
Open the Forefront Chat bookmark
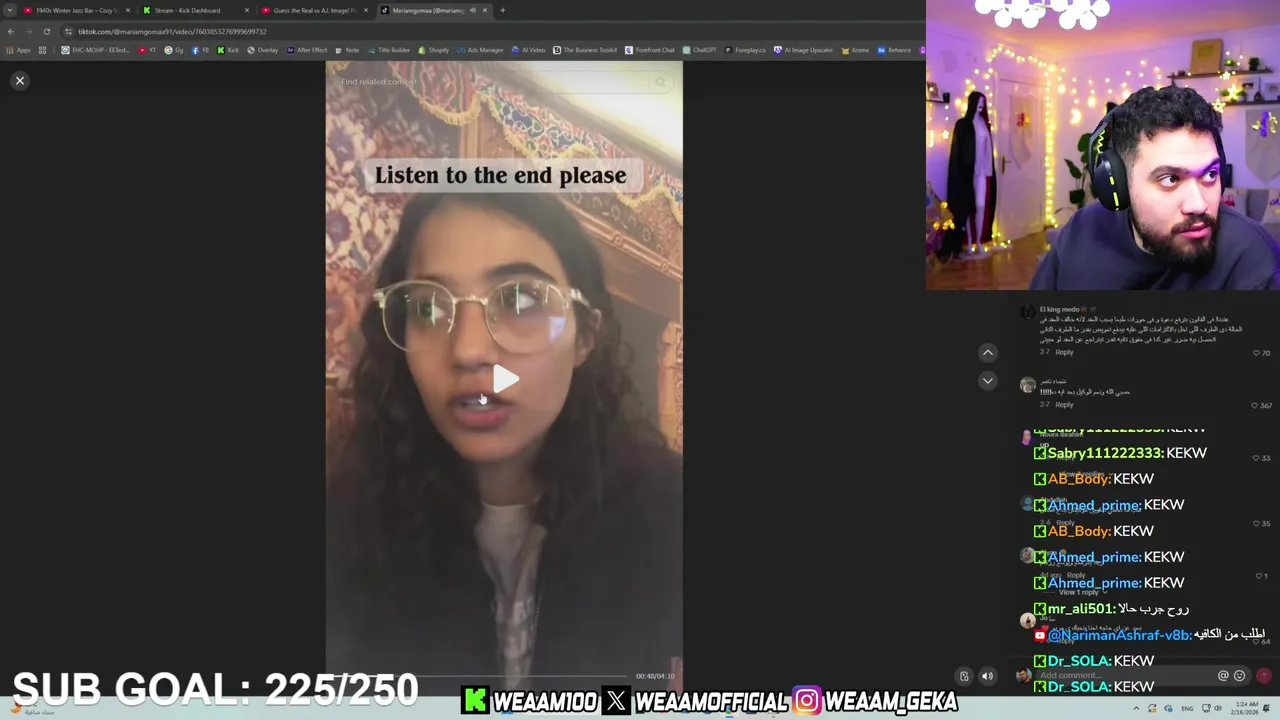[650, 50]
